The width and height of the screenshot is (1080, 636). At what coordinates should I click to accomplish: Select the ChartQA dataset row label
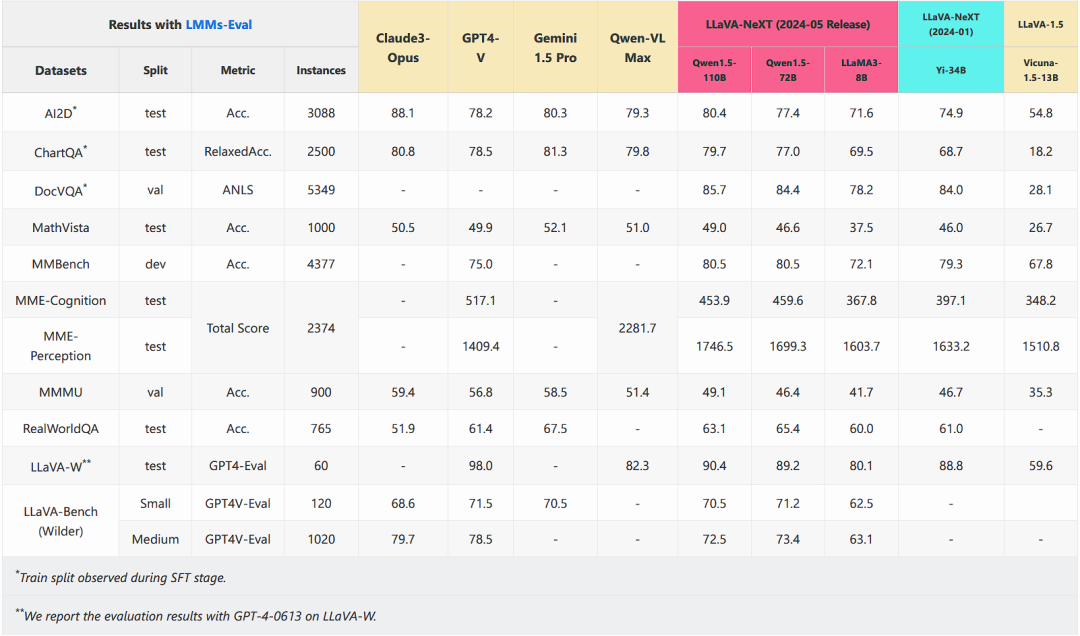coord(61,152)
